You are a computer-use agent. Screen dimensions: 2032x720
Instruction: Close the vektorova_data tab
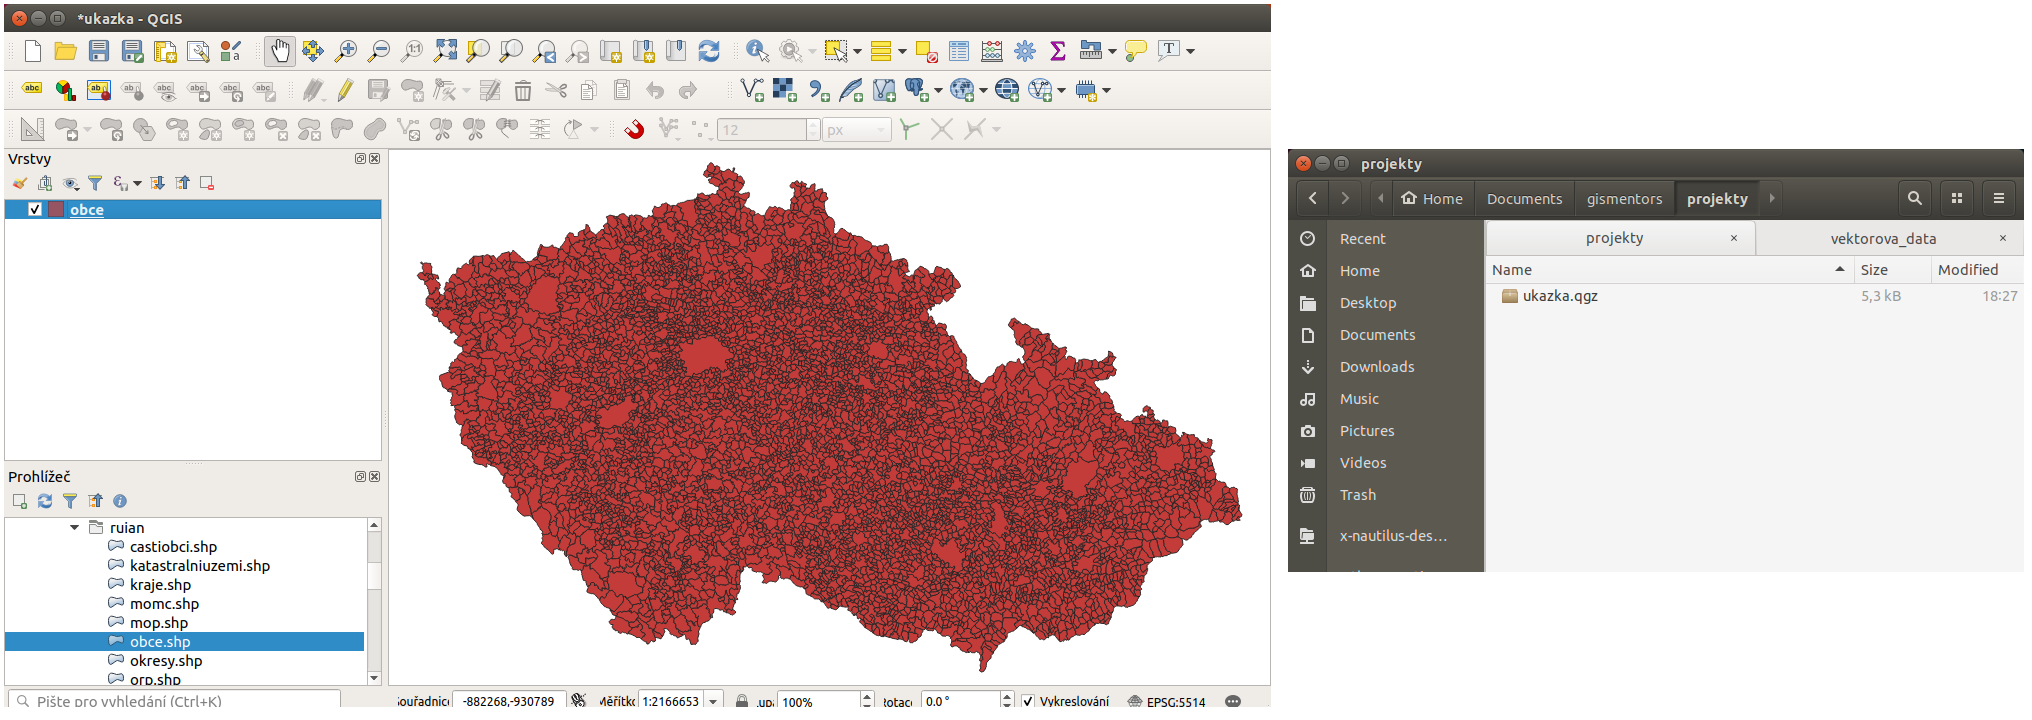click(x=2003, y=238)
